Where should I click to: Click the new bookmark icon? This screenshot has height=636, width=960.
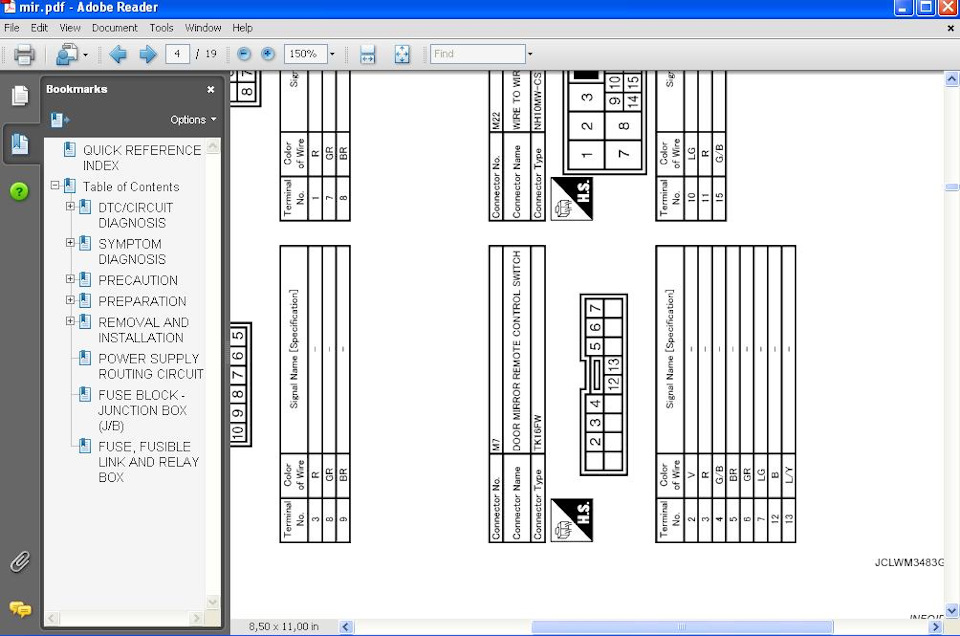pyautogui.click(x=59, y=120)
